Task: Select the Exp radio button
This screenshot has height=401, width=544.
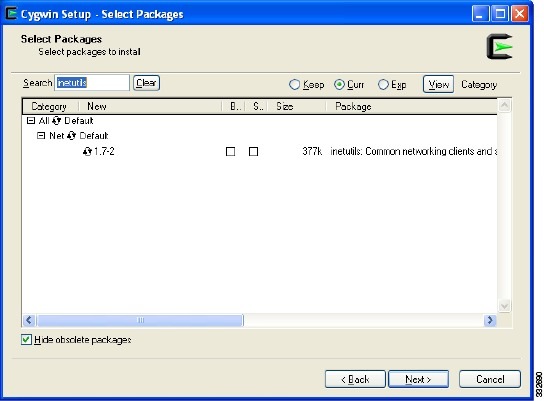Action: coord(383,85)
